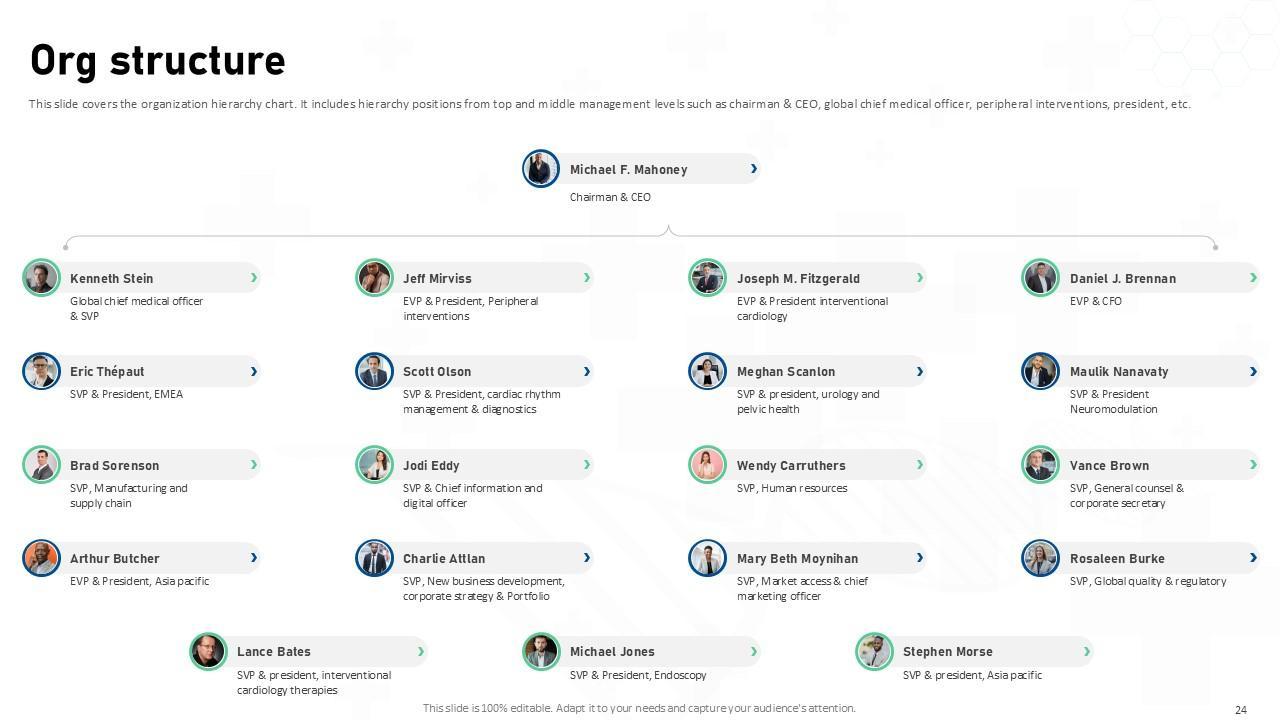Click Charlie Attlan's role description text
The width and height of the screenshot is (1280, 720).
tap(483, 588)
